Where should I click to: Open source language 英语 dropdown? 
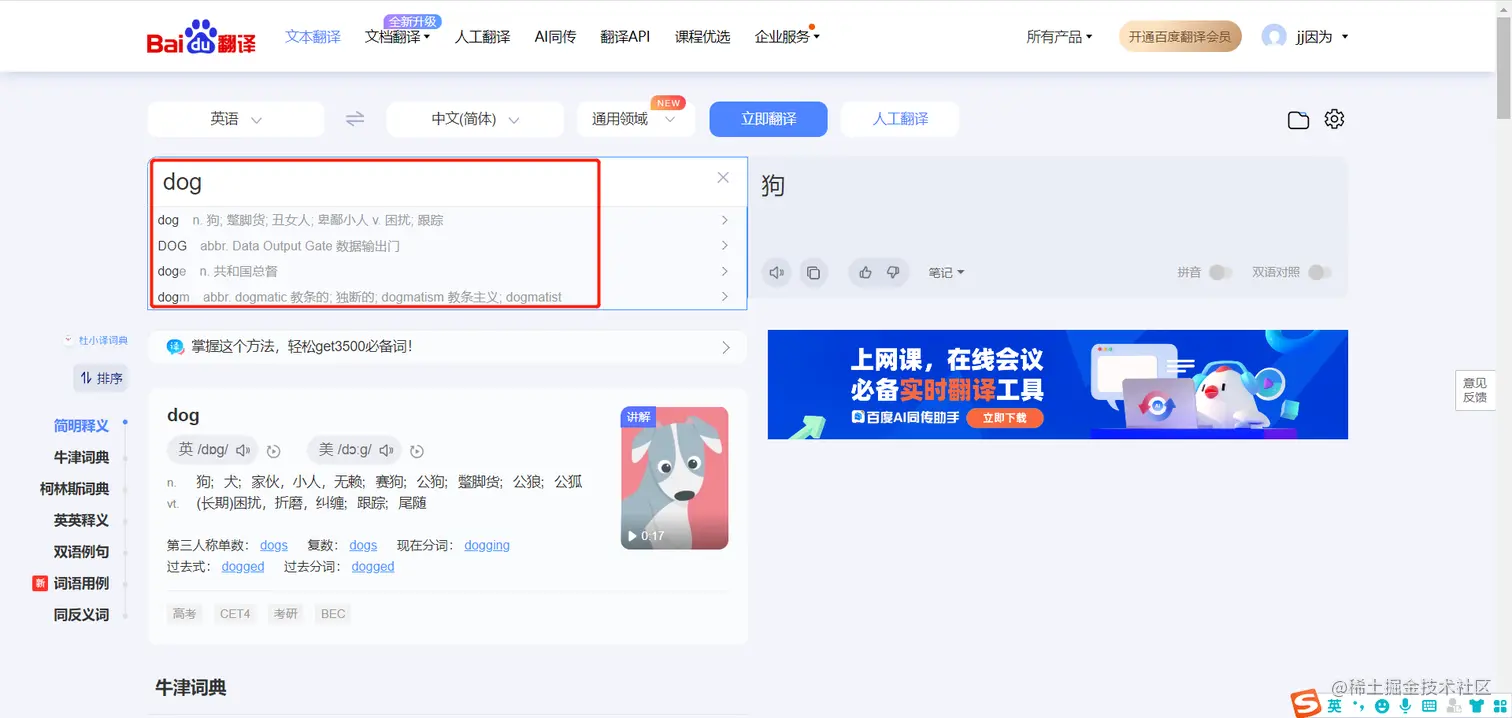[x=236, y=119]
